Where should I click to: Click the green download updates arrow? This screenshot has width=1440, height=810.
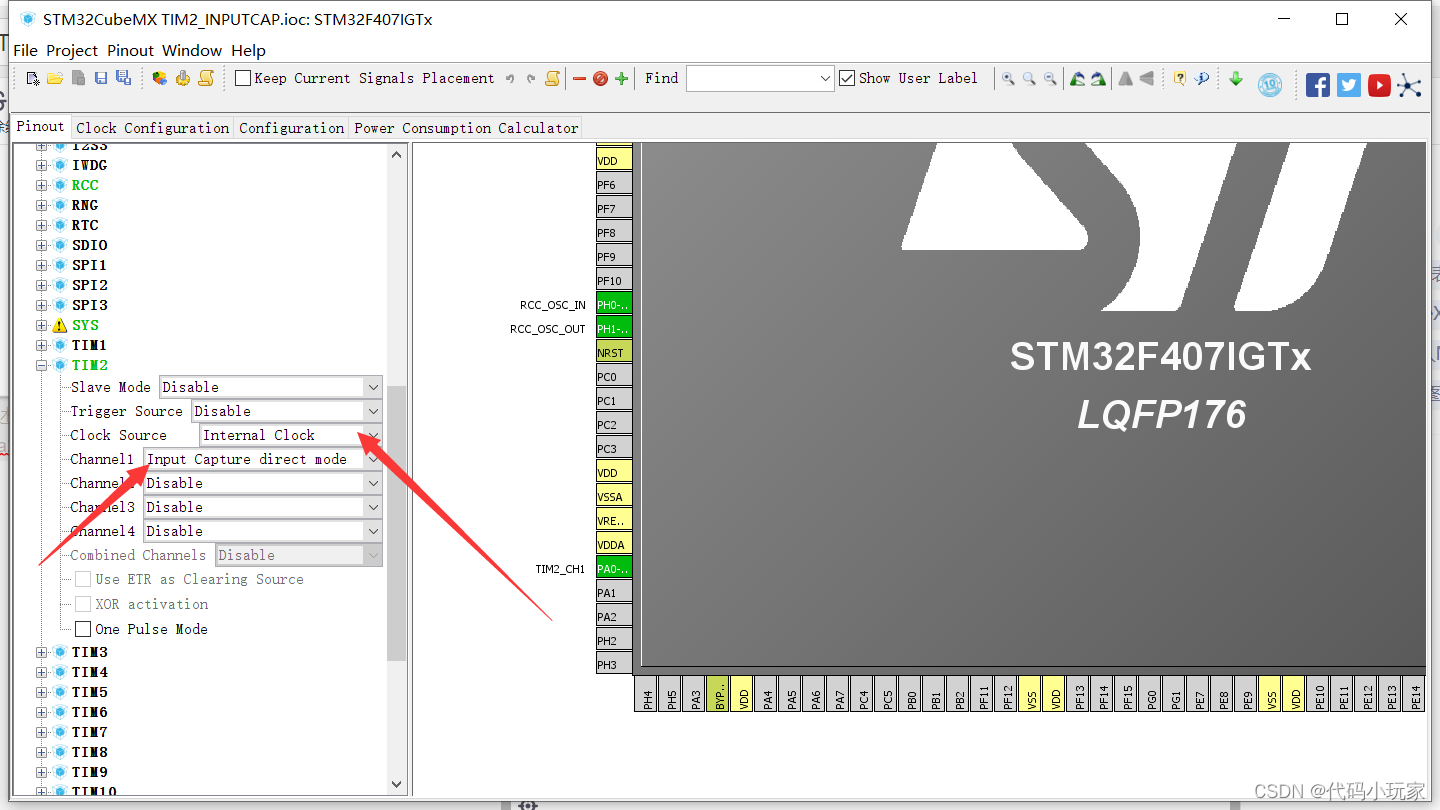pyautogui.click(x=1236, y=78)
